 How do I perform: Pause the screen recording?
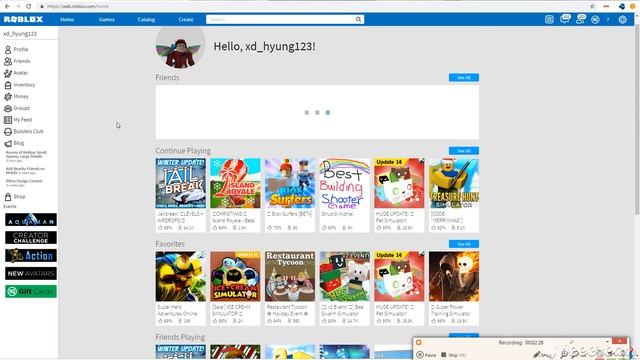coord(427,355)
